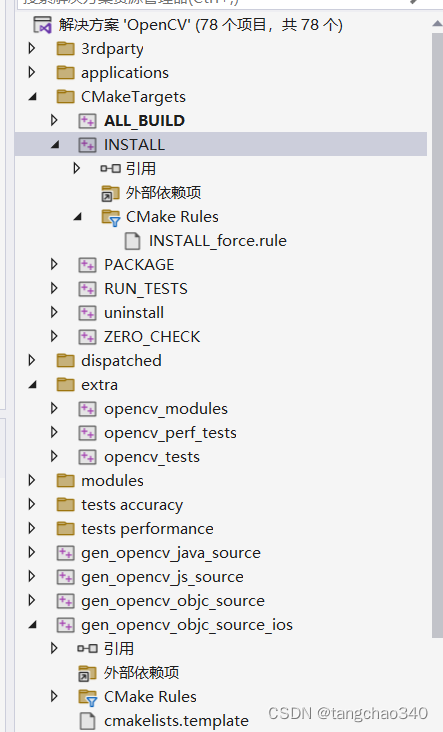443x732 pixels.
Task: Expand the opencv_modules project
Action: (x=54, y=408)
